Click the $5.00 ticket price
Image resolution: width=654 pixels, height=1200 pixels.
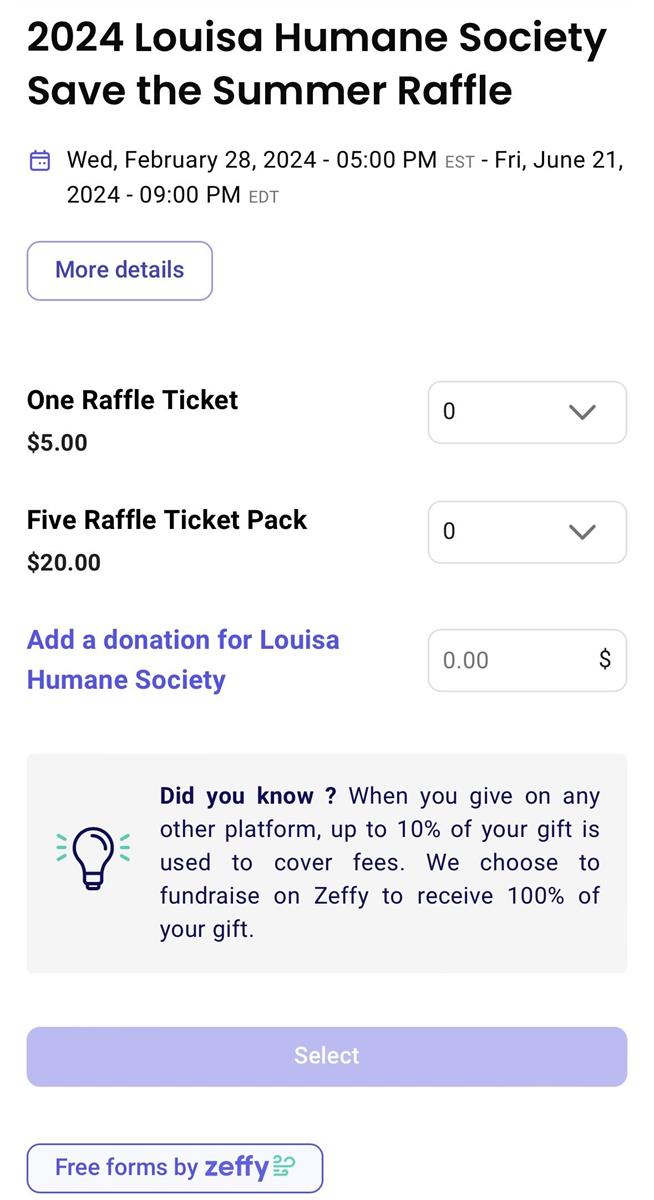pos(57,442)
